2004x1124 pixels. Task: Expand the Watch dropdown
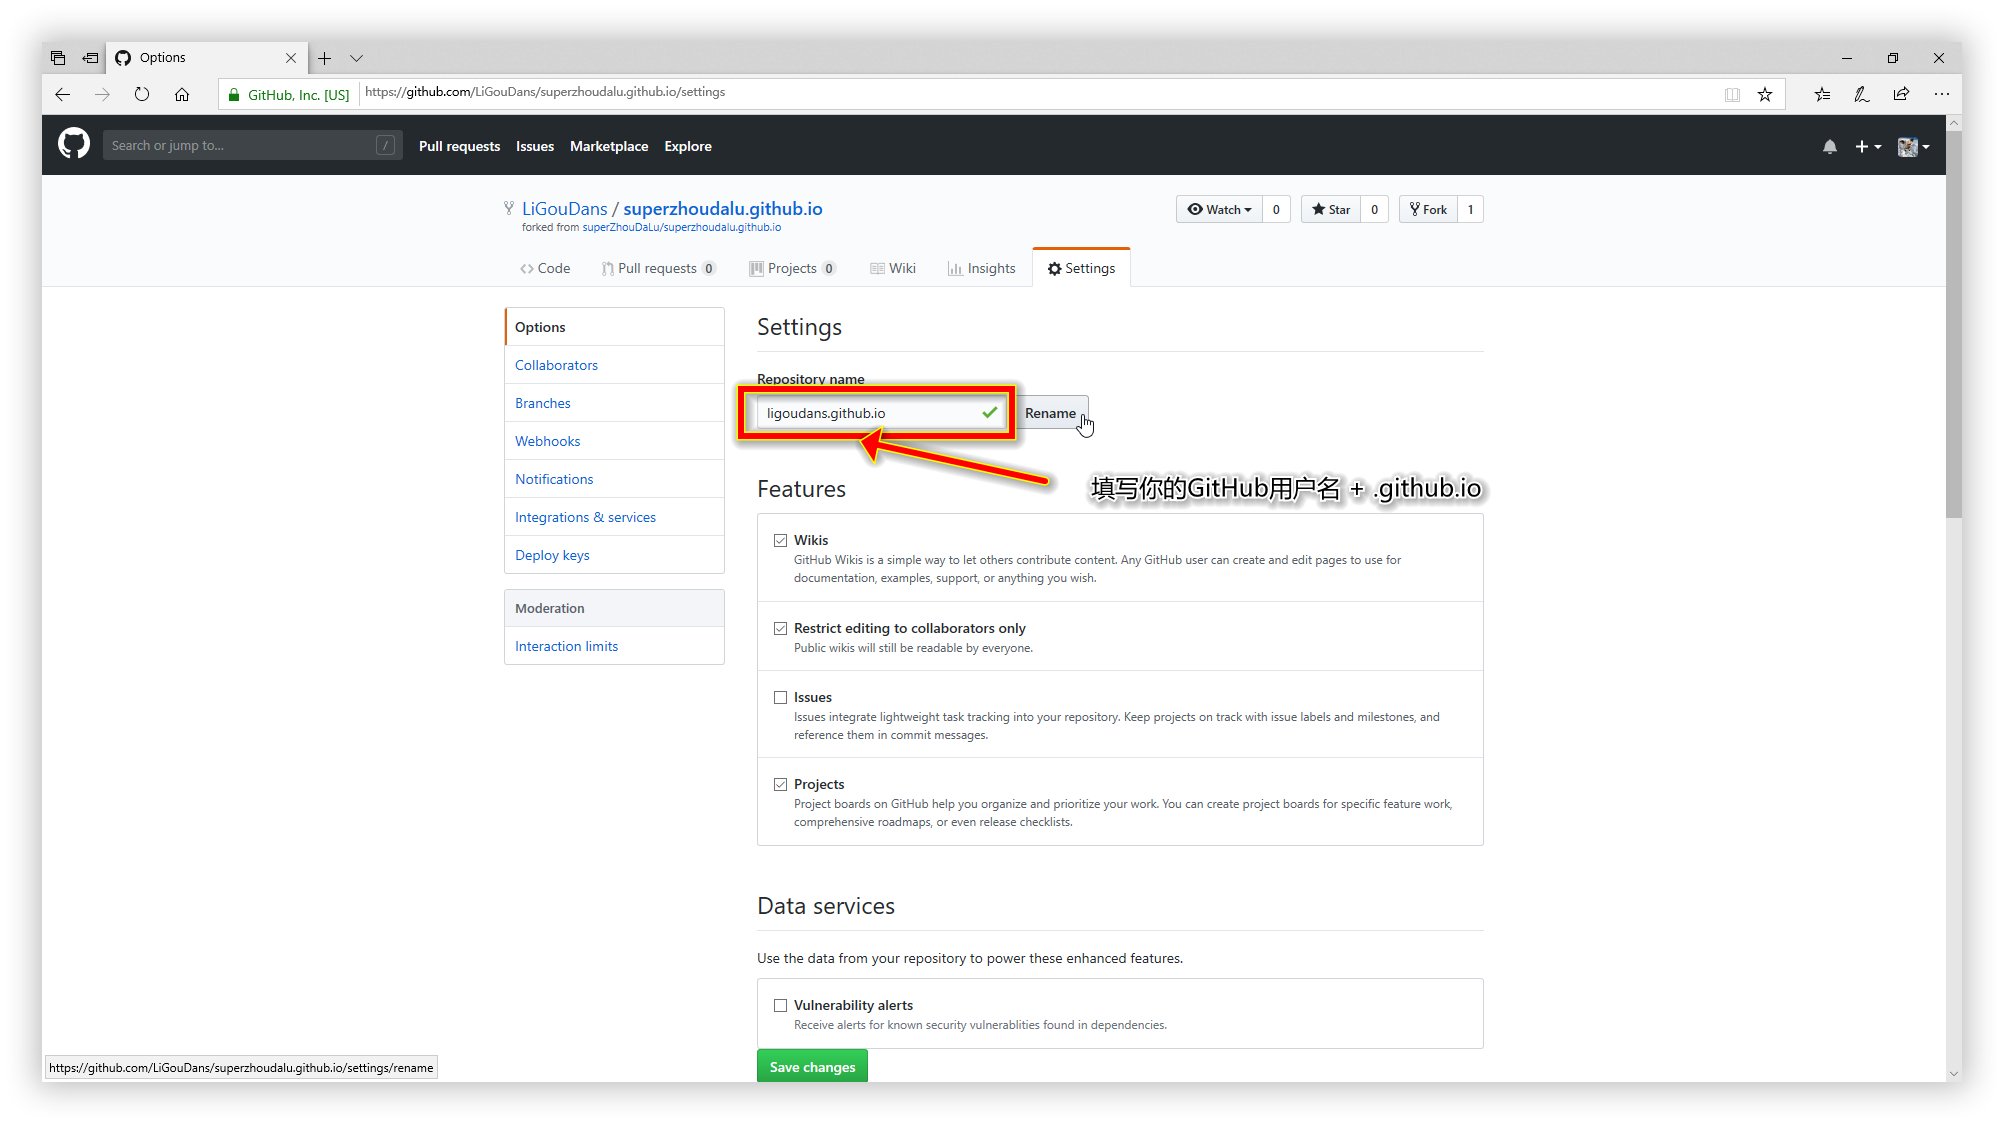tap(1219, 209)
